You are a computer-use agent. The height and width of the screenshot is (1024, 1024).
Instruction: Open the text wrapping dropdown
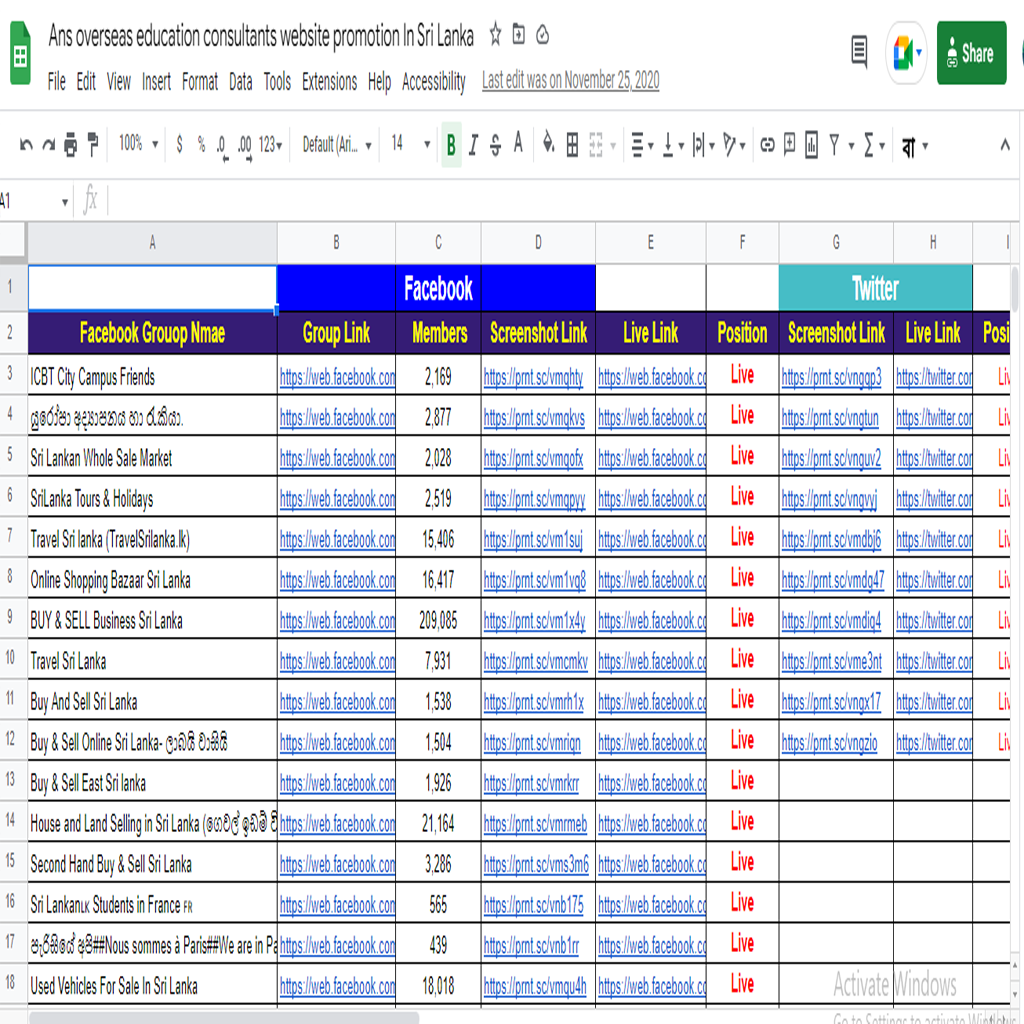(704, 145)
